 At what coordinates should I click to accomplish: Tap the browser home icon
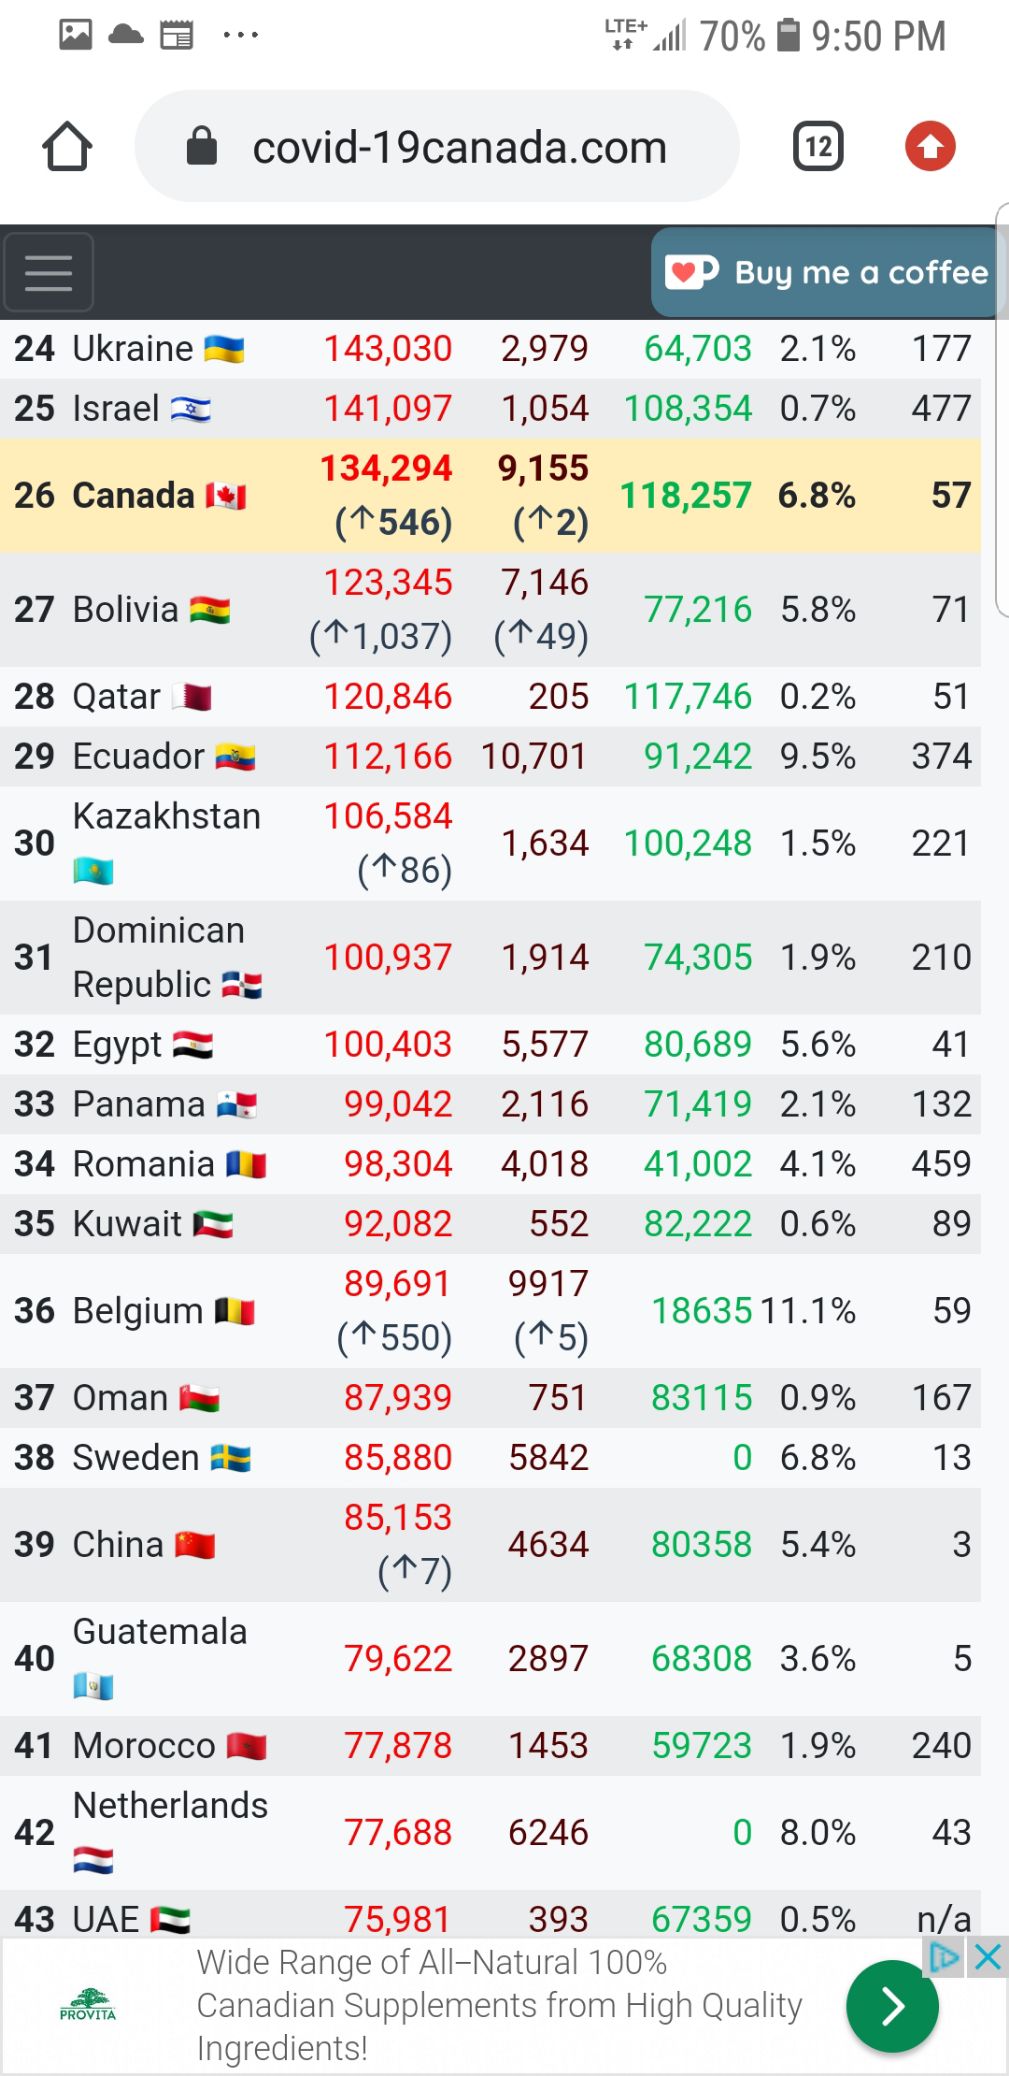[67, 147]
